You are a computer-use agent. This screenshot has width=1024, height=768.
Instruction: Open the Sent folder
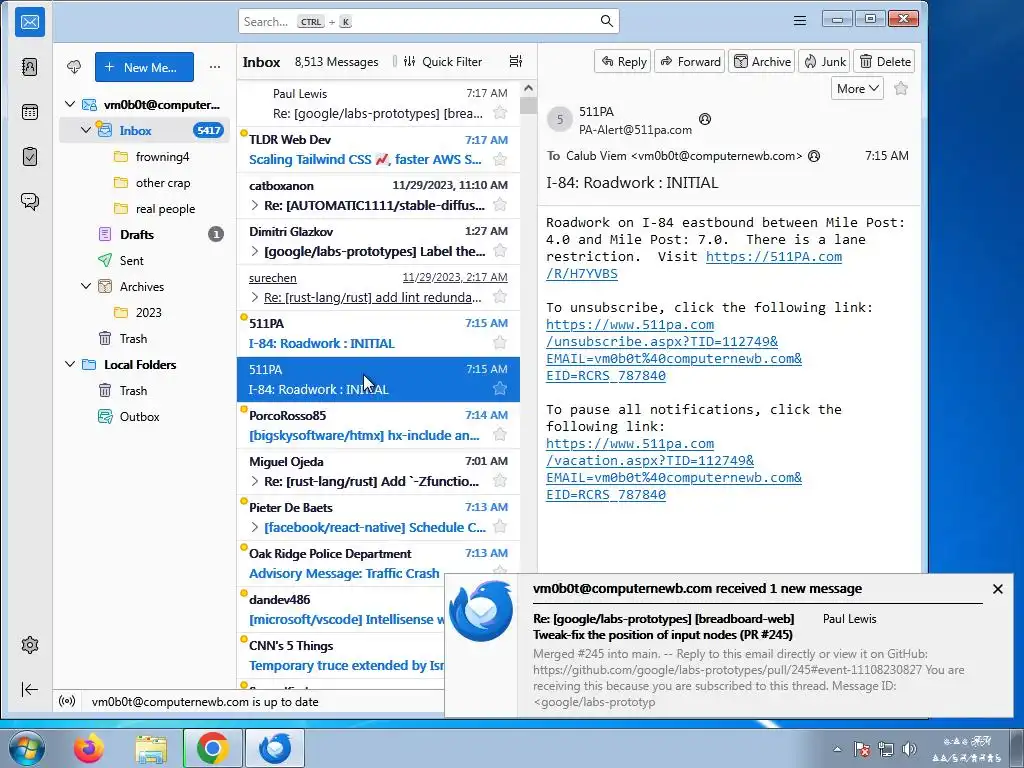(x=144, y=261)
